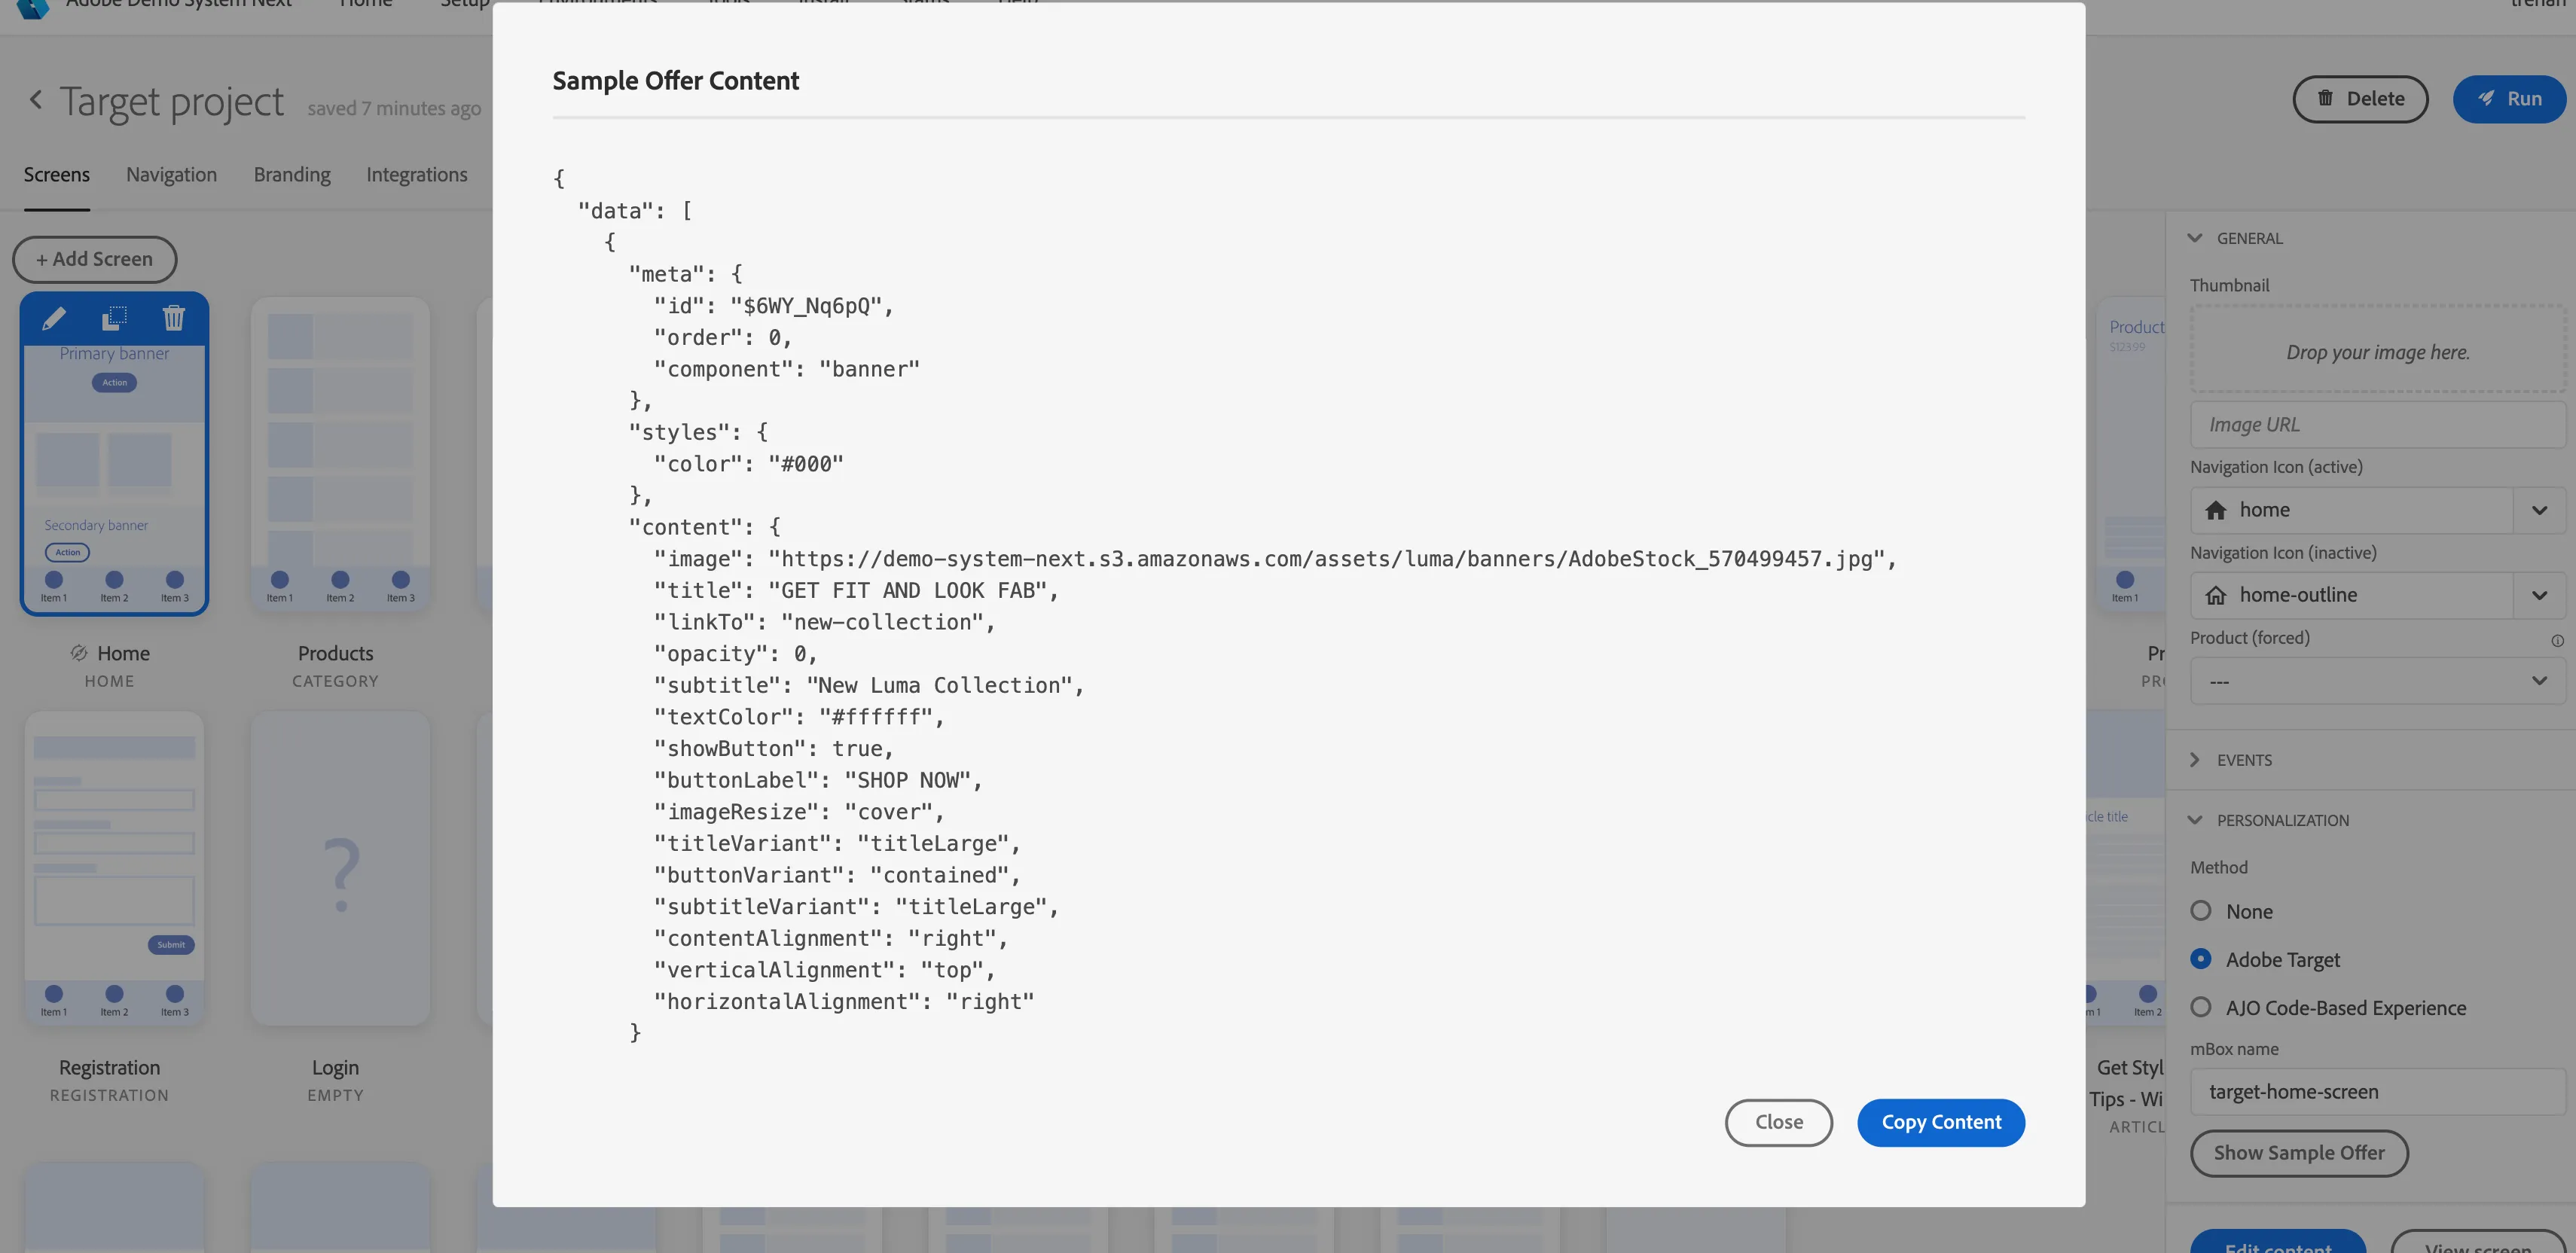Click the Show Sample Offer button
2576x1253 pixels.
(2299, 1153)
